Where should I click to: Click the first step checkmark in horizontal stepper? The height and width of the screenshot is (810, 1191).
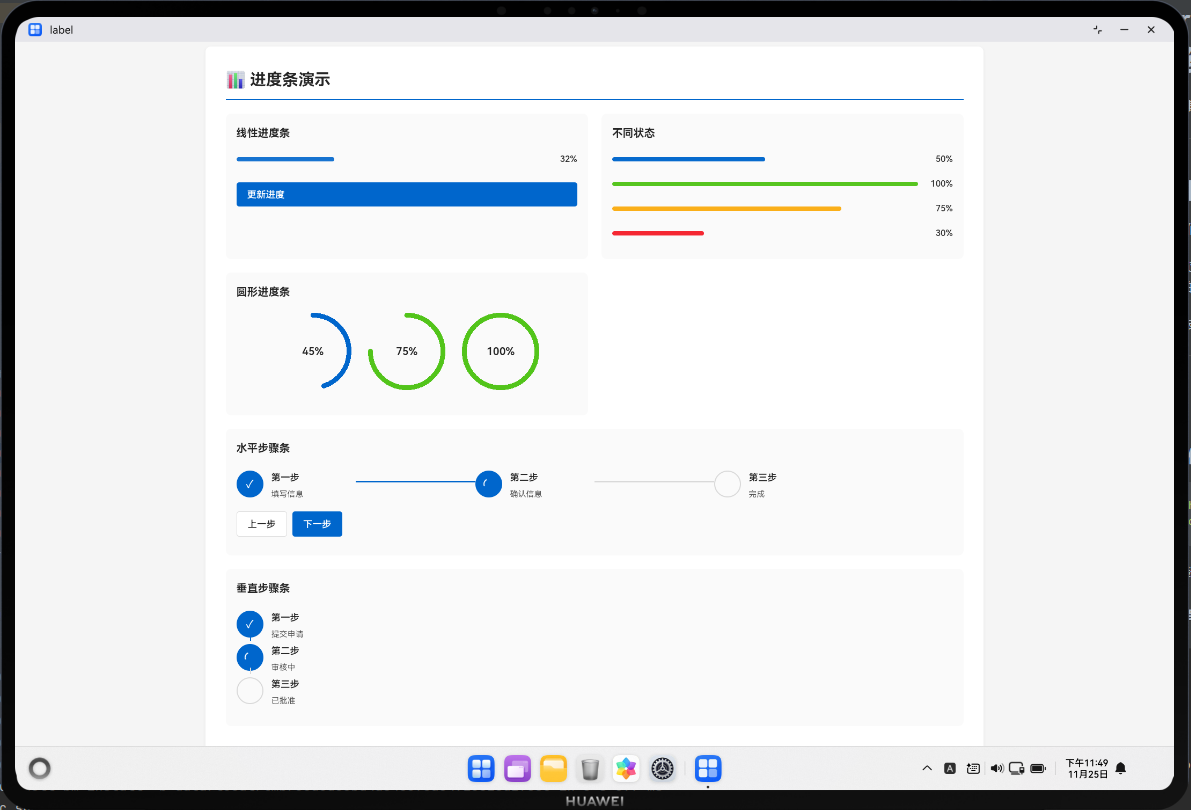coord(250,484)
